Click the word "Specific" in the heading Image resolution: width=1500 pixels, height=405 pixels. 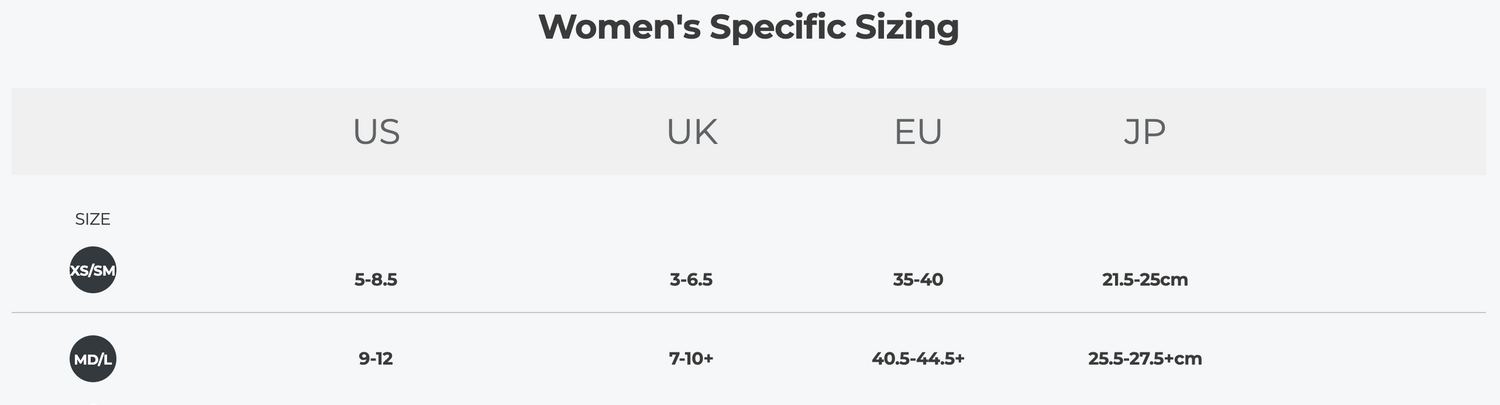[x=776, y=27]
